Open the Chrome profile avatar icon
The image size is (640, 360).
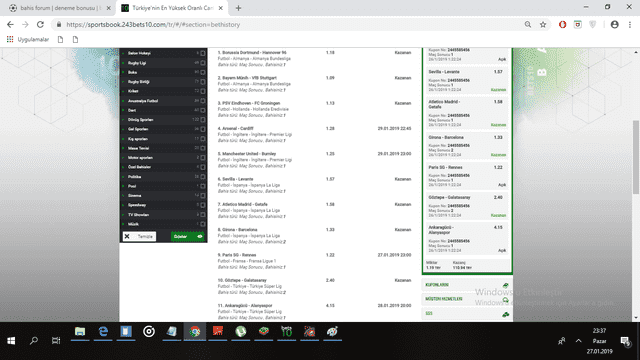[x=614, y=24]
